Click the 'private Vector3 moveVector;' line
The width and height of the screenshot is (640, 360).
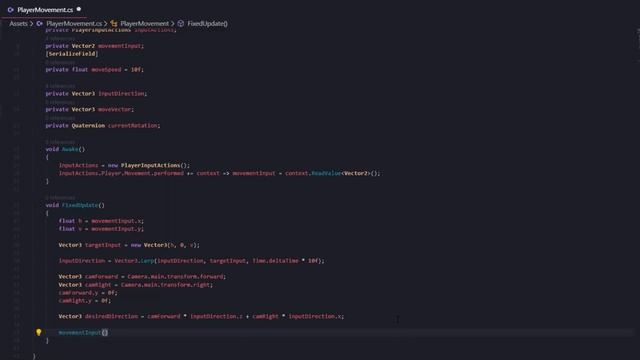point(90,109)
